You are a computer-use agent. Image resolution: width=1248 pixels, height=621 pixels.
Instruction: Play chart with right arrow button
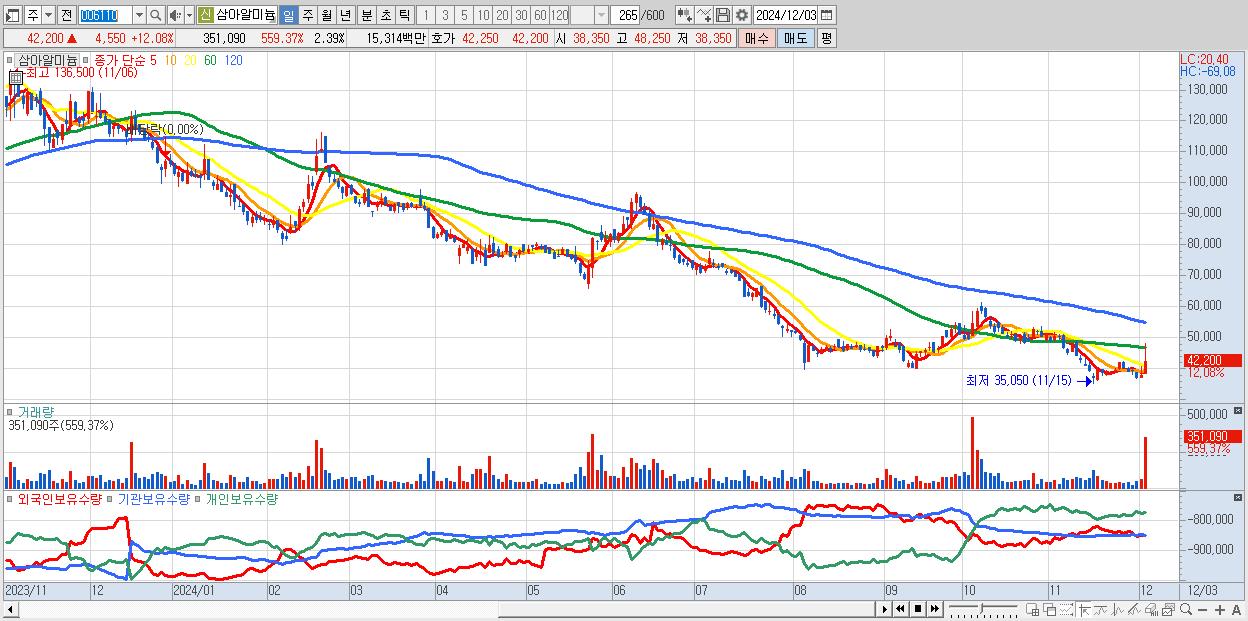(885, 609)
